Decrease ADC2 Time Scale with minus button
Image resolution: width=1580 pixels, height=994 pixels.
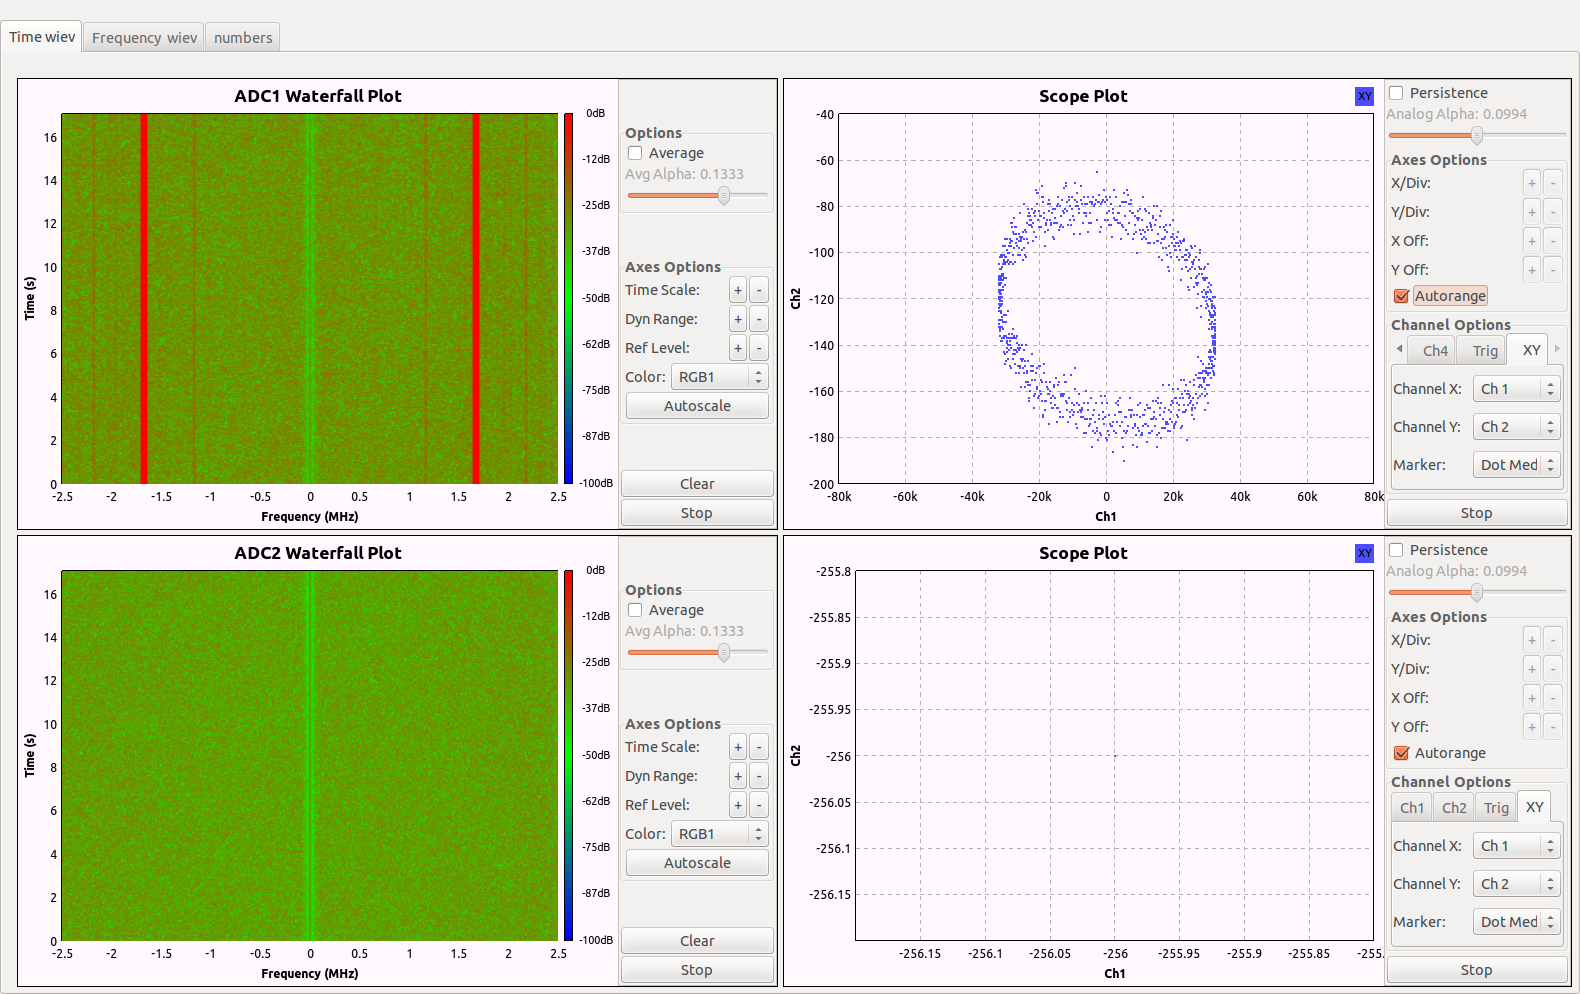(759, 748)
